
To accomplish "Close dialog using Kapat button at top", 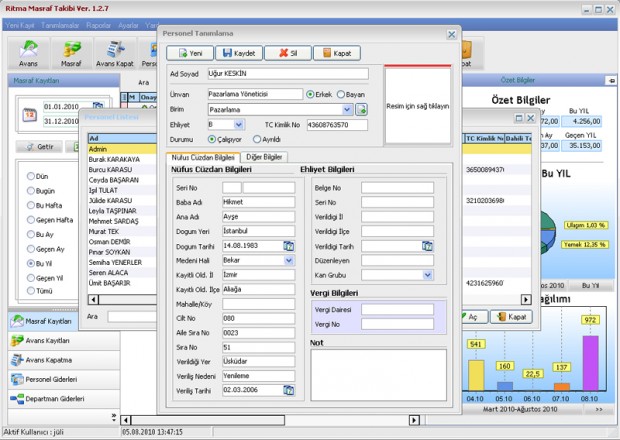I will coord(337,53).
